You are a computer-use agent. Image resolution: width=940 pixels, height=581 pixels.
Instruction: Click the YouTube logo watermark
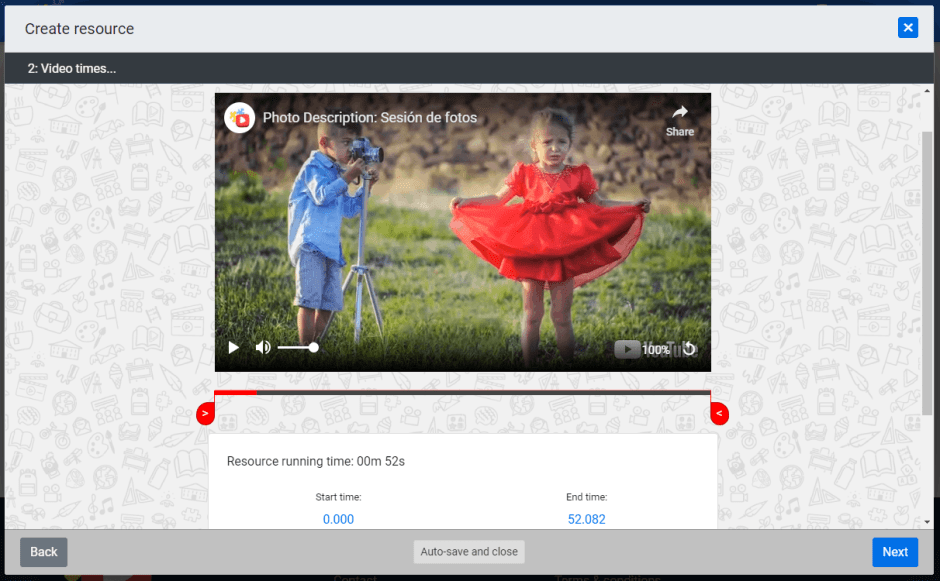click(627, 349)
